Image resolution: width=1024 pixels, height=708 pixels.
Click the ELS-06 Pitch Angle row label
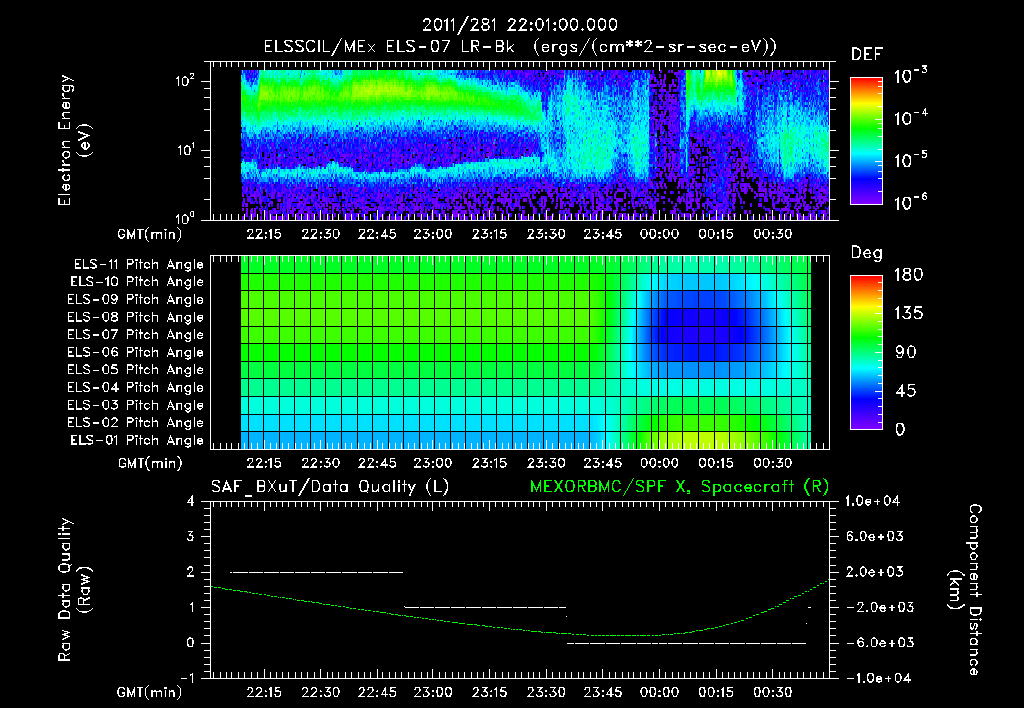click(135, 352)
